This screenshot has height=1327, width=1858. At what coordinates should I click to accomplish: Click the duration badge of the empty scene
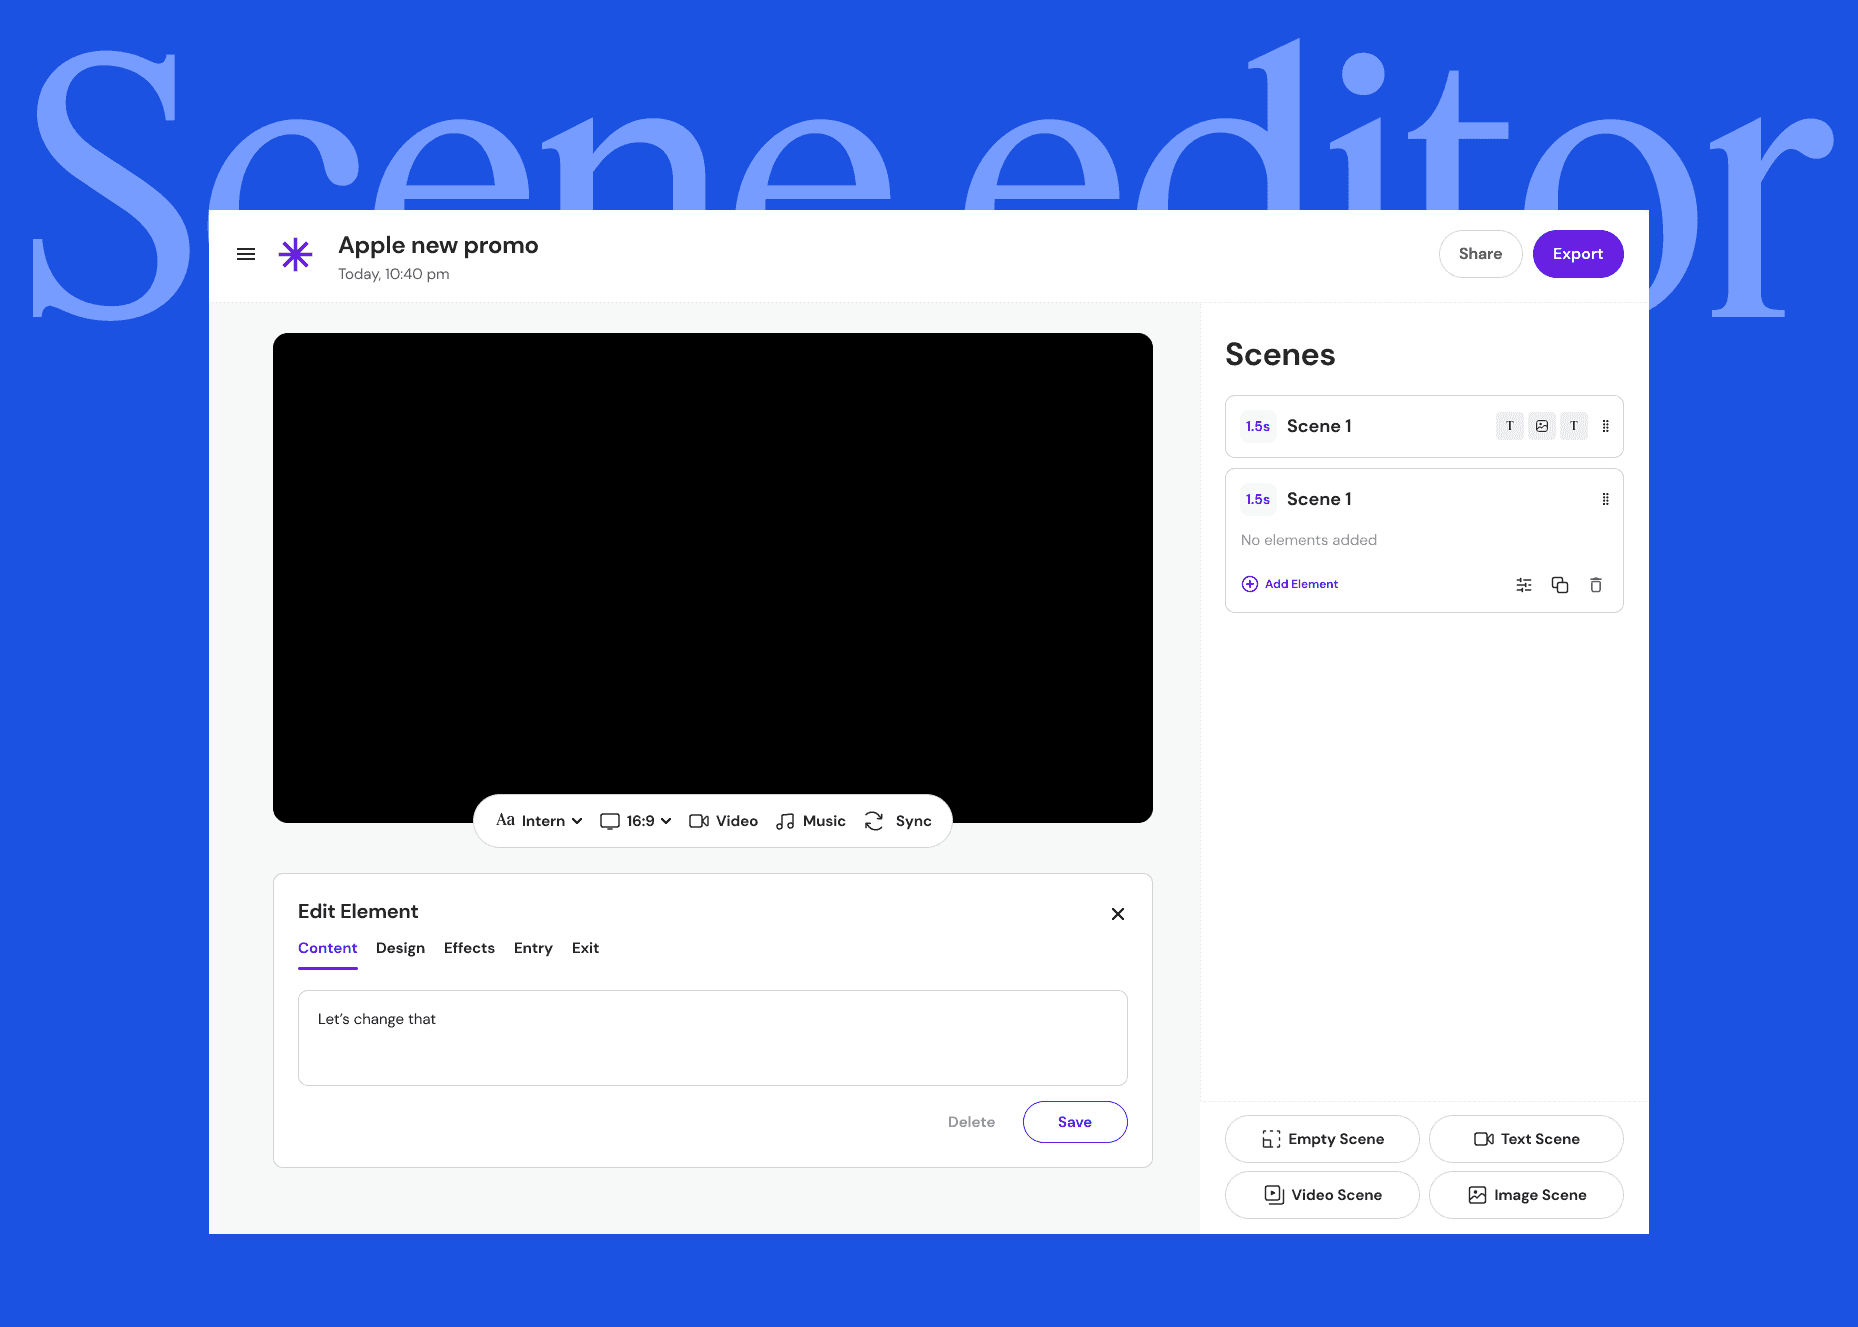[x=1258, y=499]
